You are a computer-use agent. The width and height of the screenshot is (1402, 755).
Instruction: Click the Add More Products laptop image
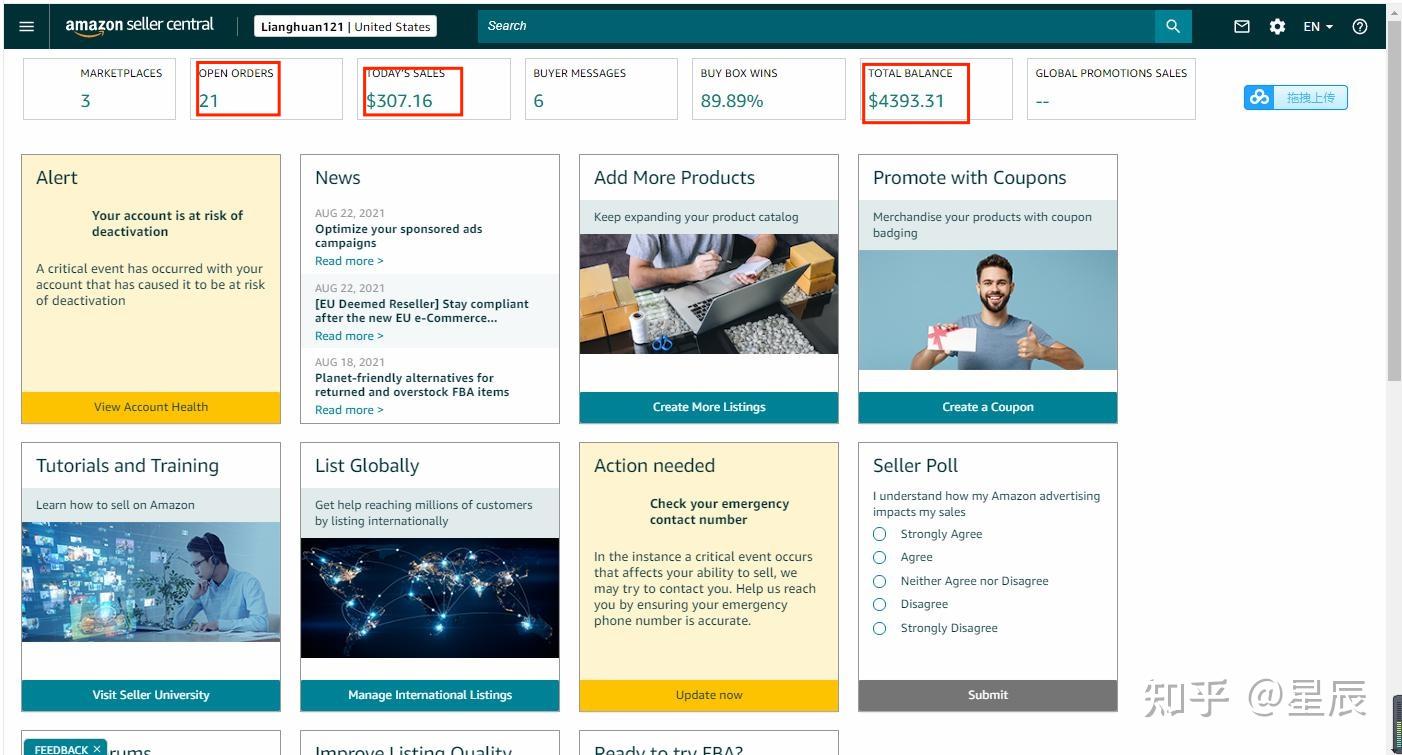pos(709,294)
